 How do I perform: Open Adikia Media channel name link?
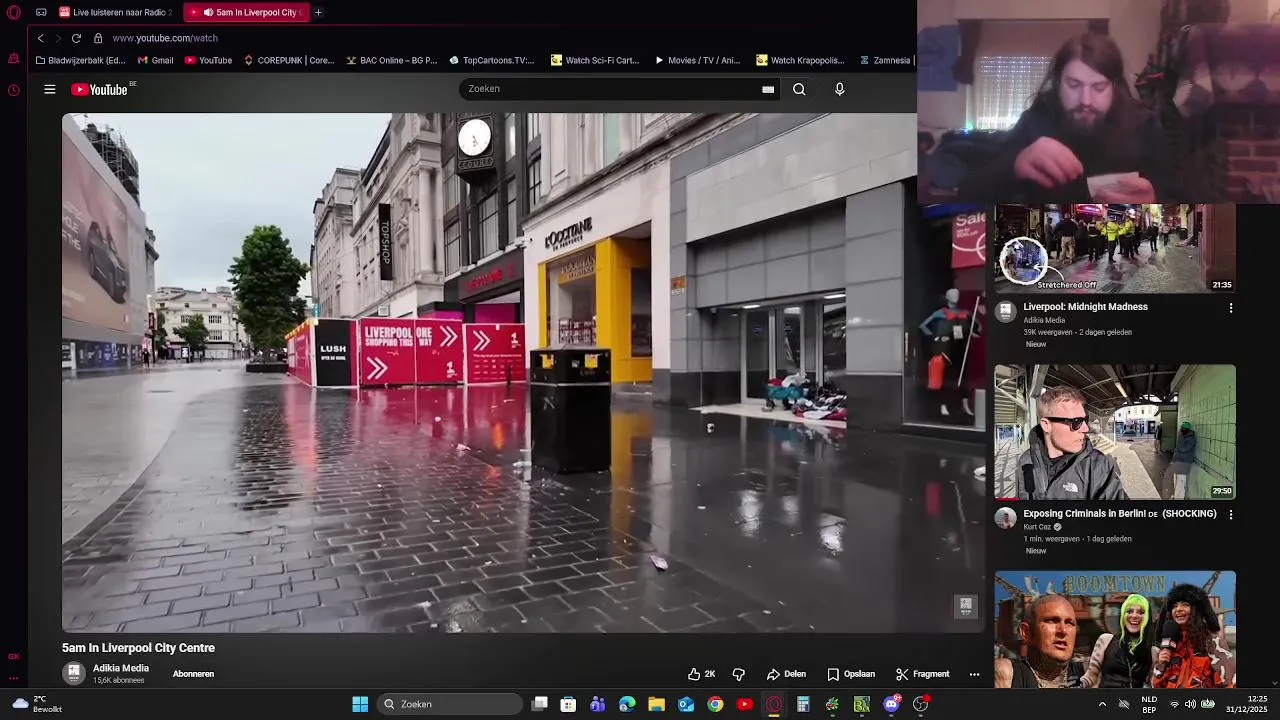pyautogui.click(x=121, y=668)
